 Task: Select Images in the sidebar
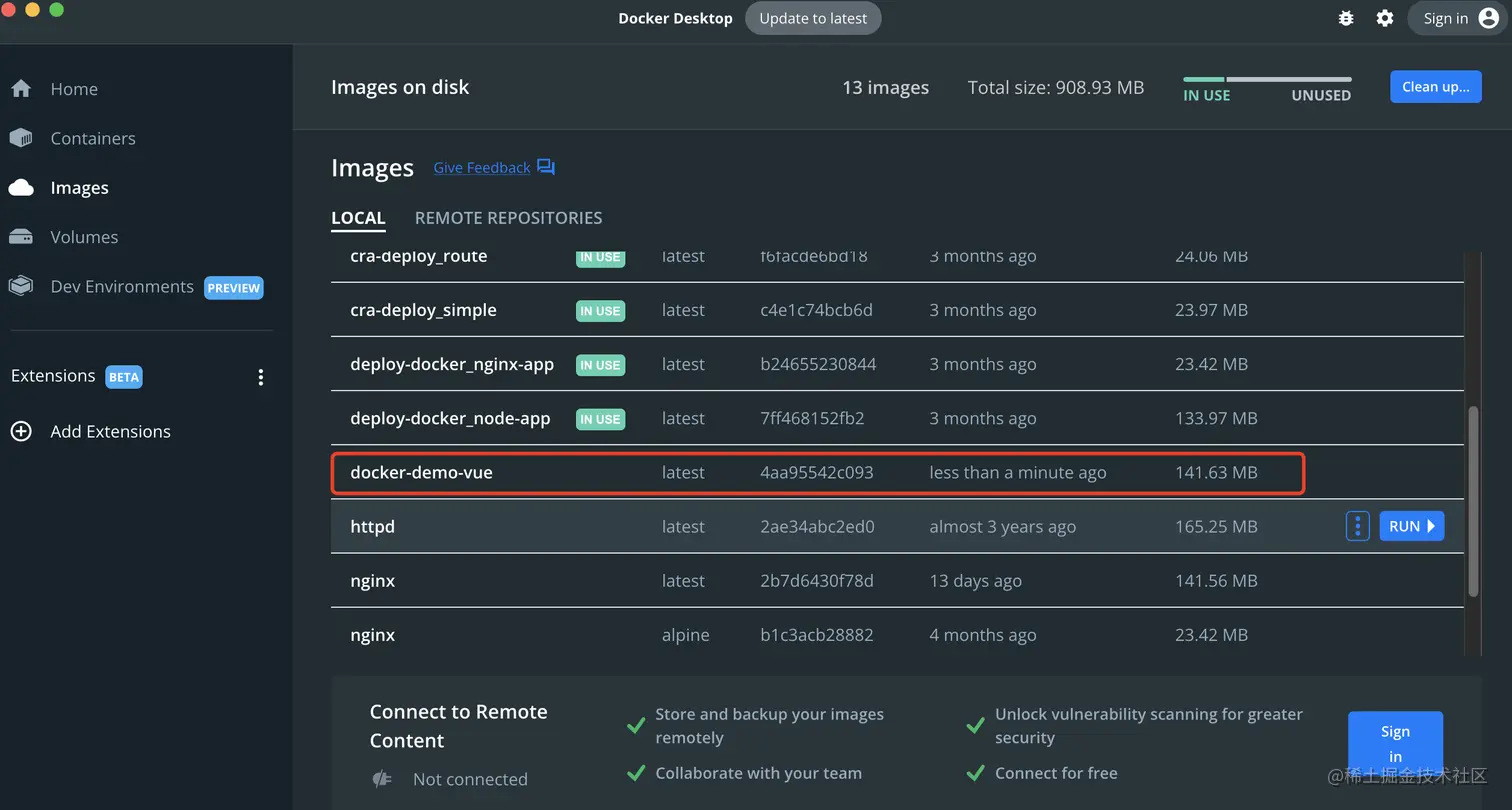point(79,188)
